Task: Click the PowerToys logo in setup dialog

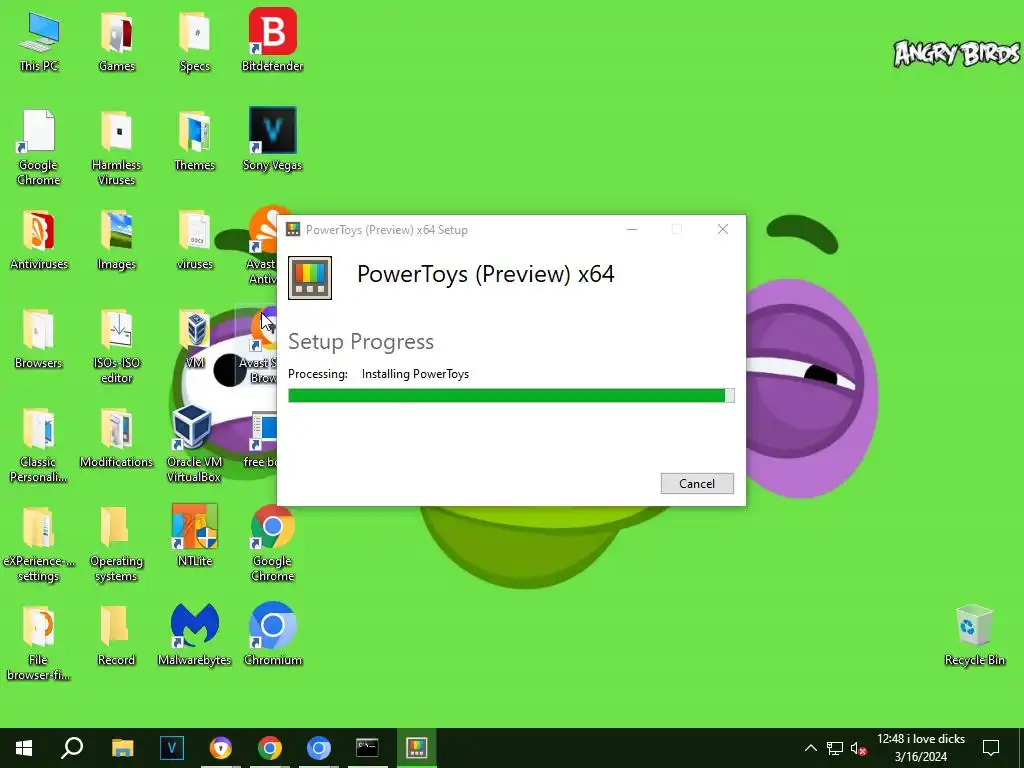Action: [x=310, y=278]
